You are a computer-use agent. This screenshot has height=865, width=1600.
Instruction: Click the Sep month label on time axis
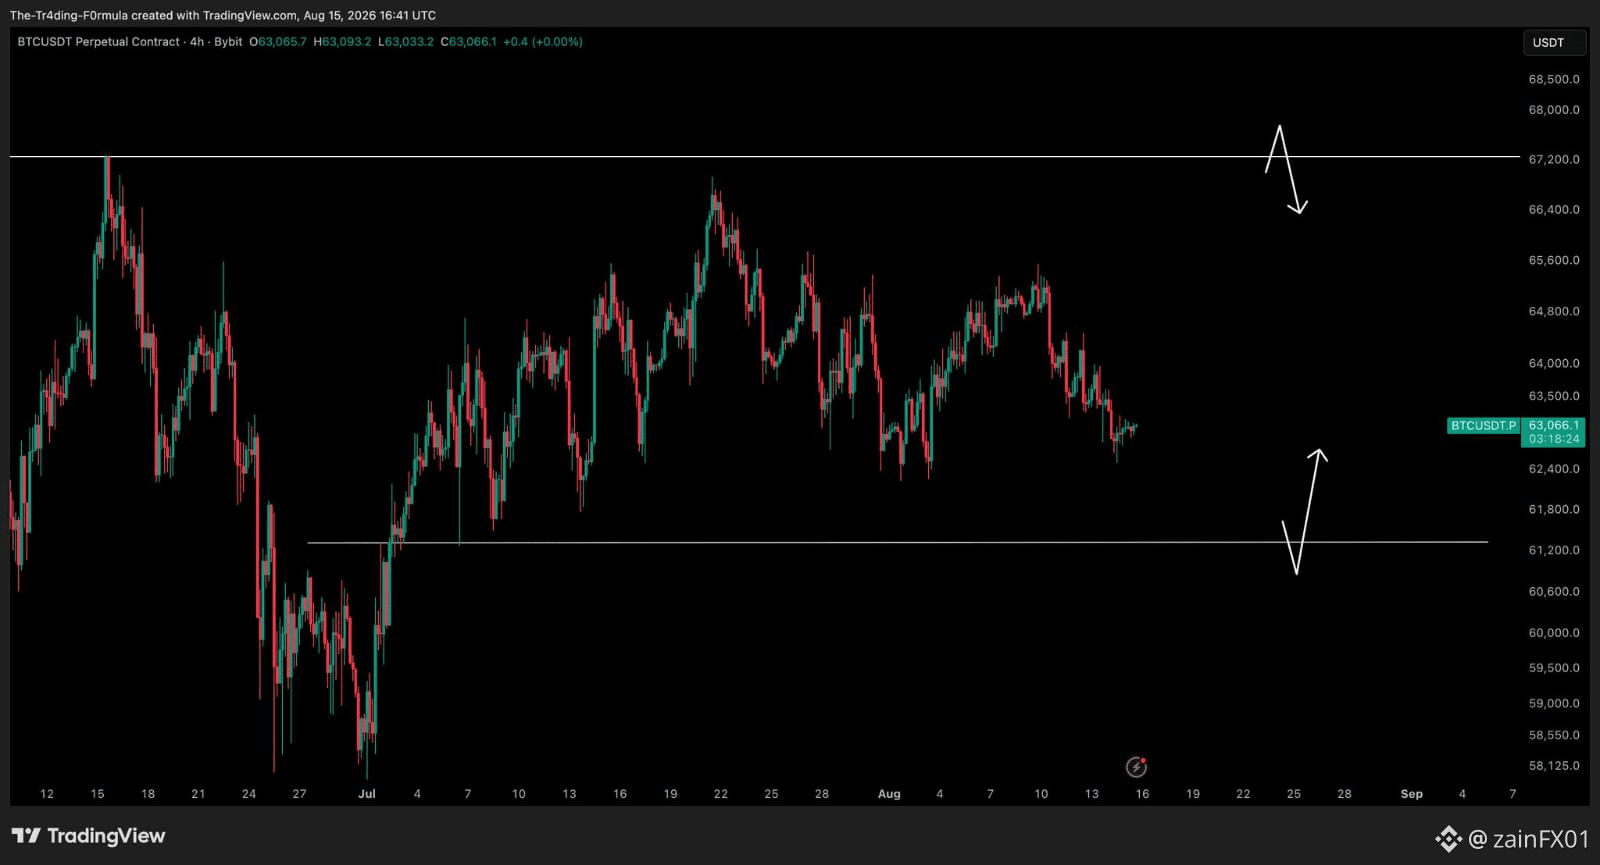tap(1411, 794)
